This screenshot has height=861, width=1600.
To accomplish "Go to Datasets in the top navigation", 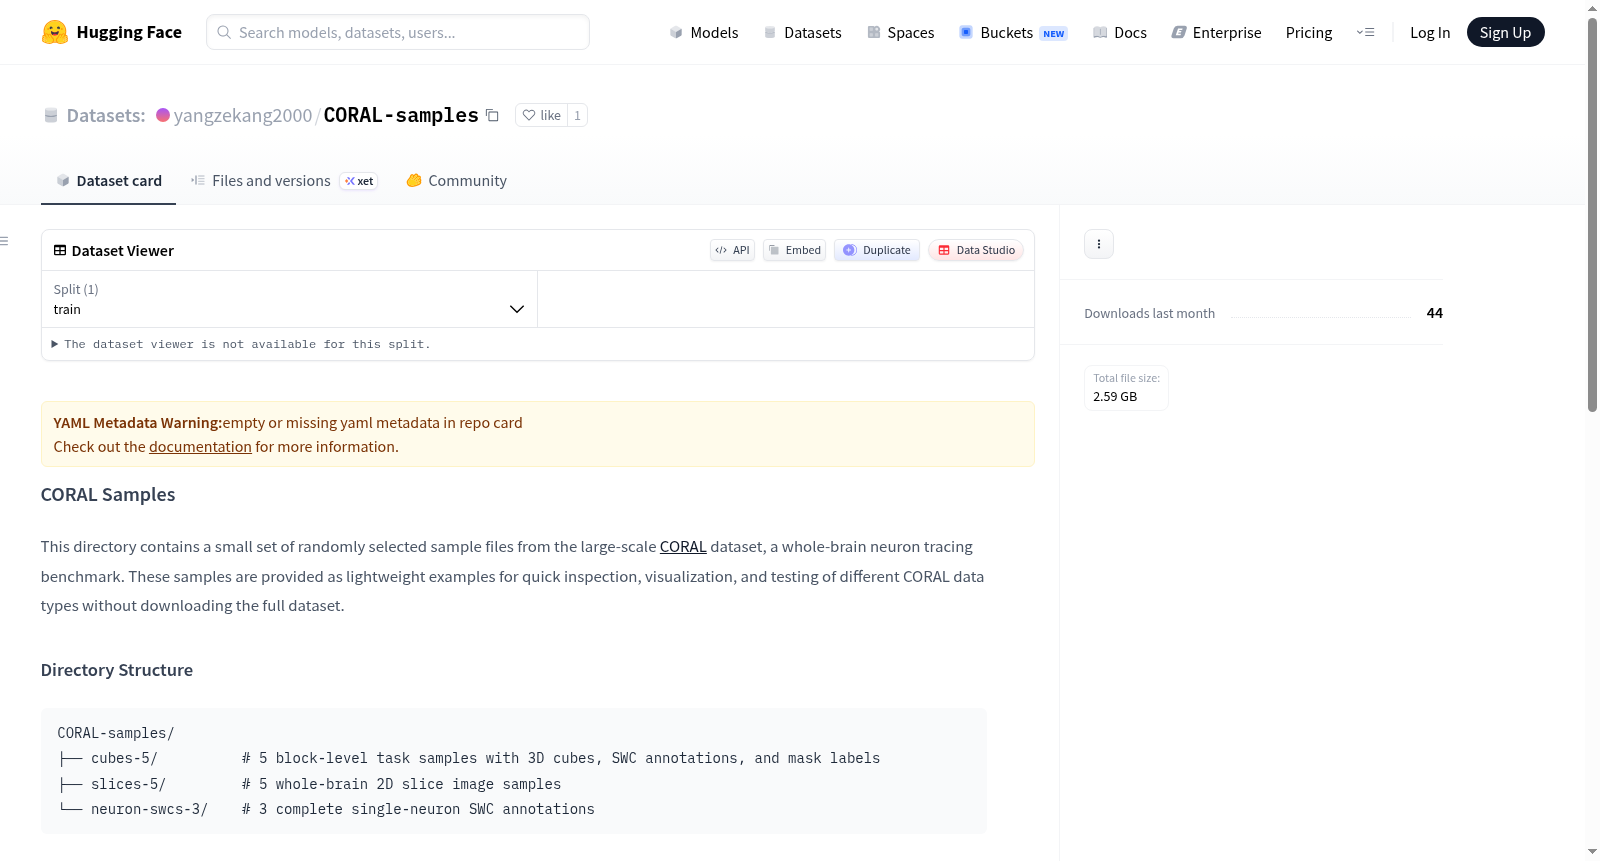I will coord(802,32).
